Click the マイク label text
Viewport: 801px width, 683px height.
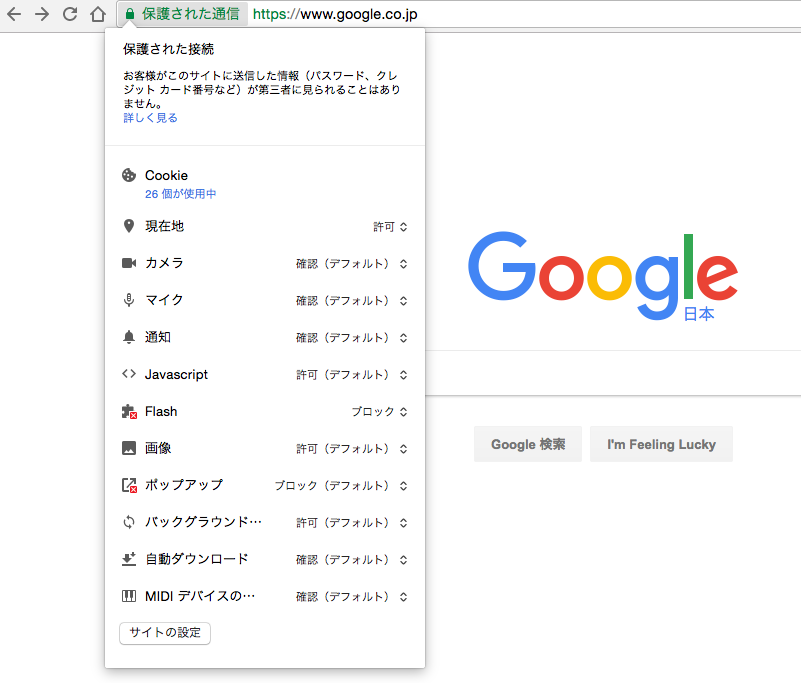click(164, 300)
